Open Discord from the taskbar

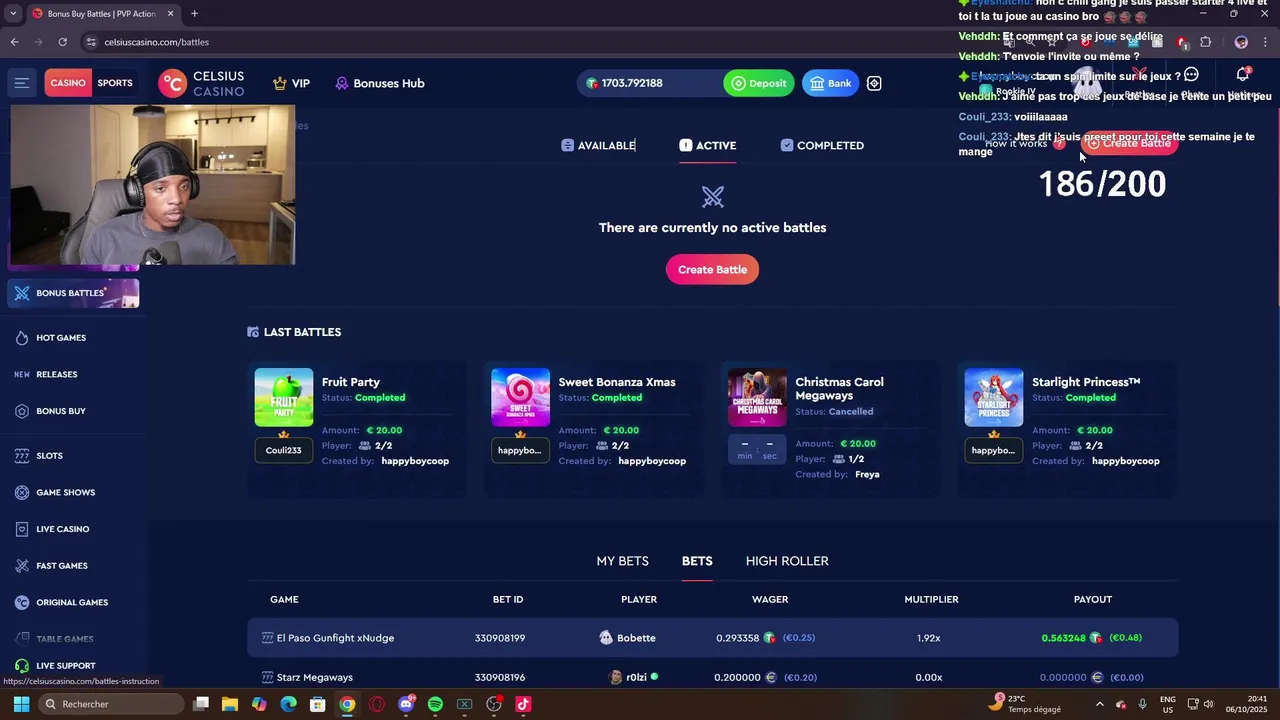[x=406, y=704]
